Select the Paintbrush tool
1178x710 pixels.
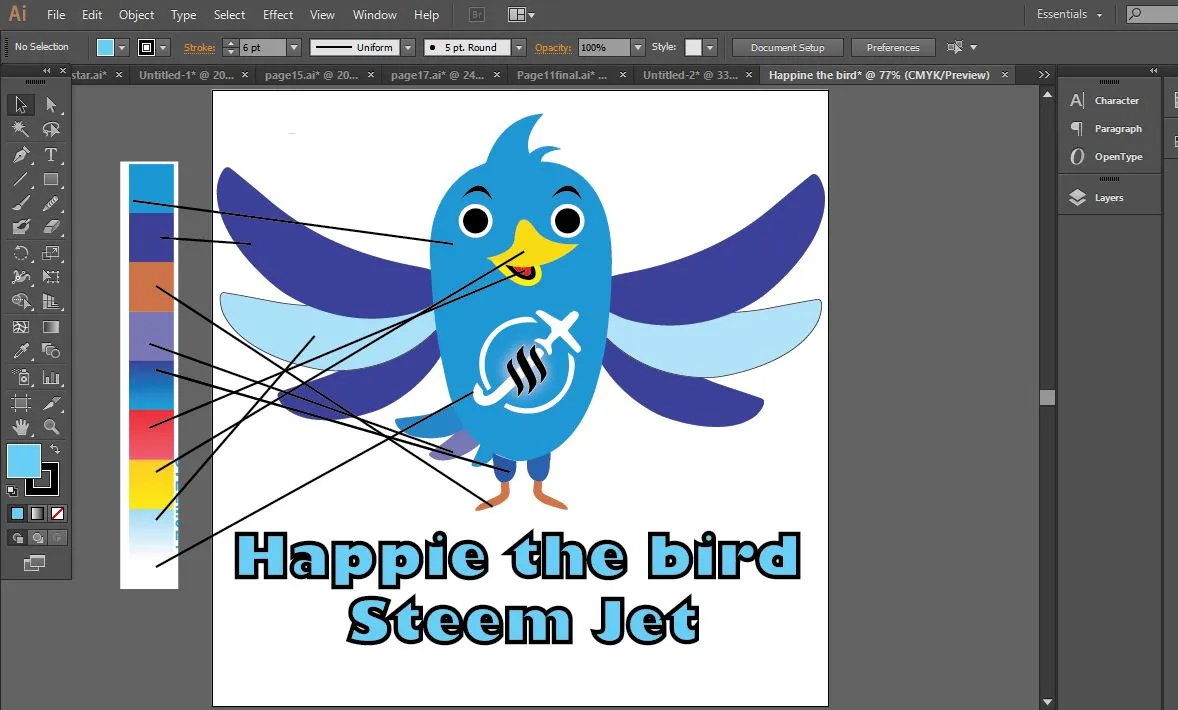(21, 203)
